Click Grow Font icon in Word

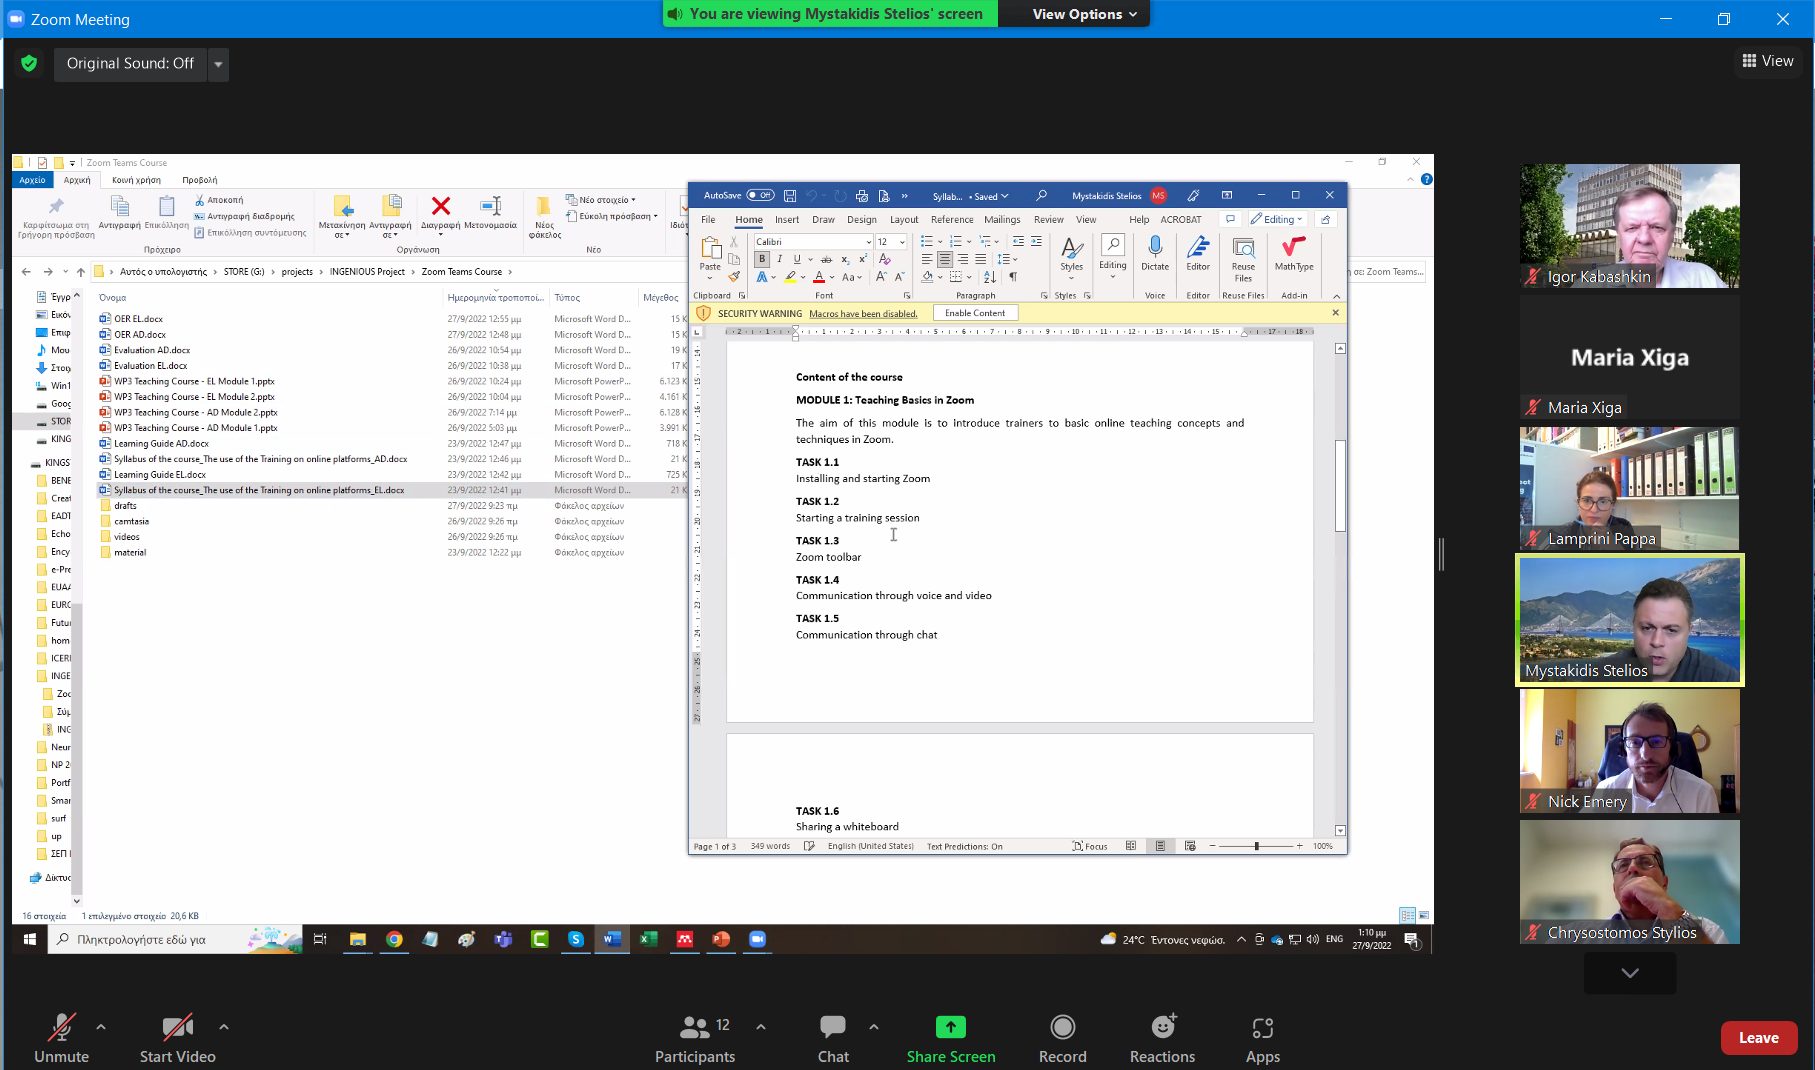pos(881,277)
